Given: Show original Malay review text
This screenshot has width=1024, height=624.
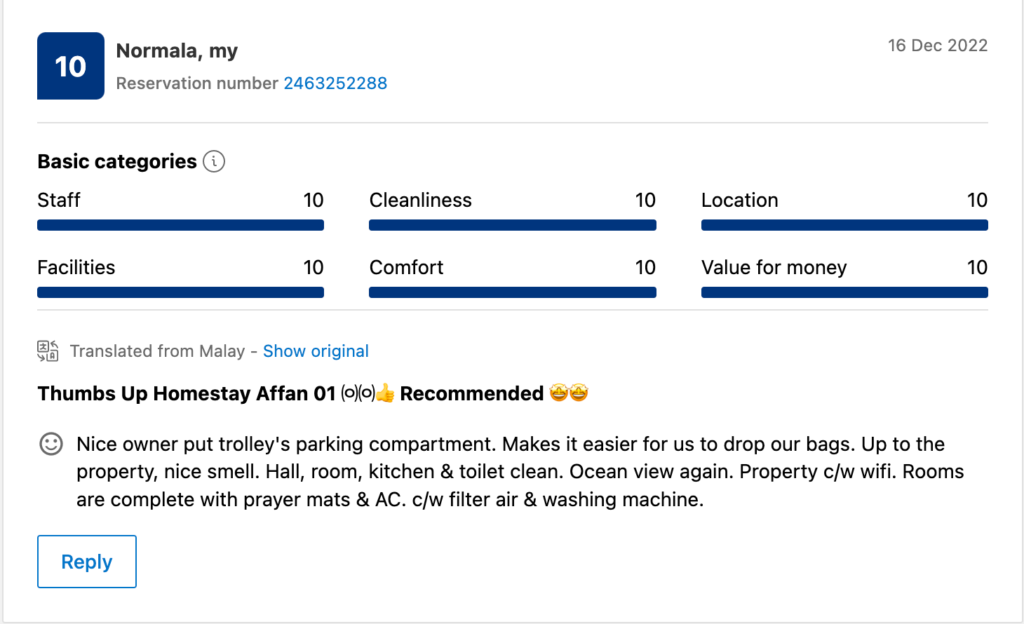Looking at the screenshot, I should point(316,351).
